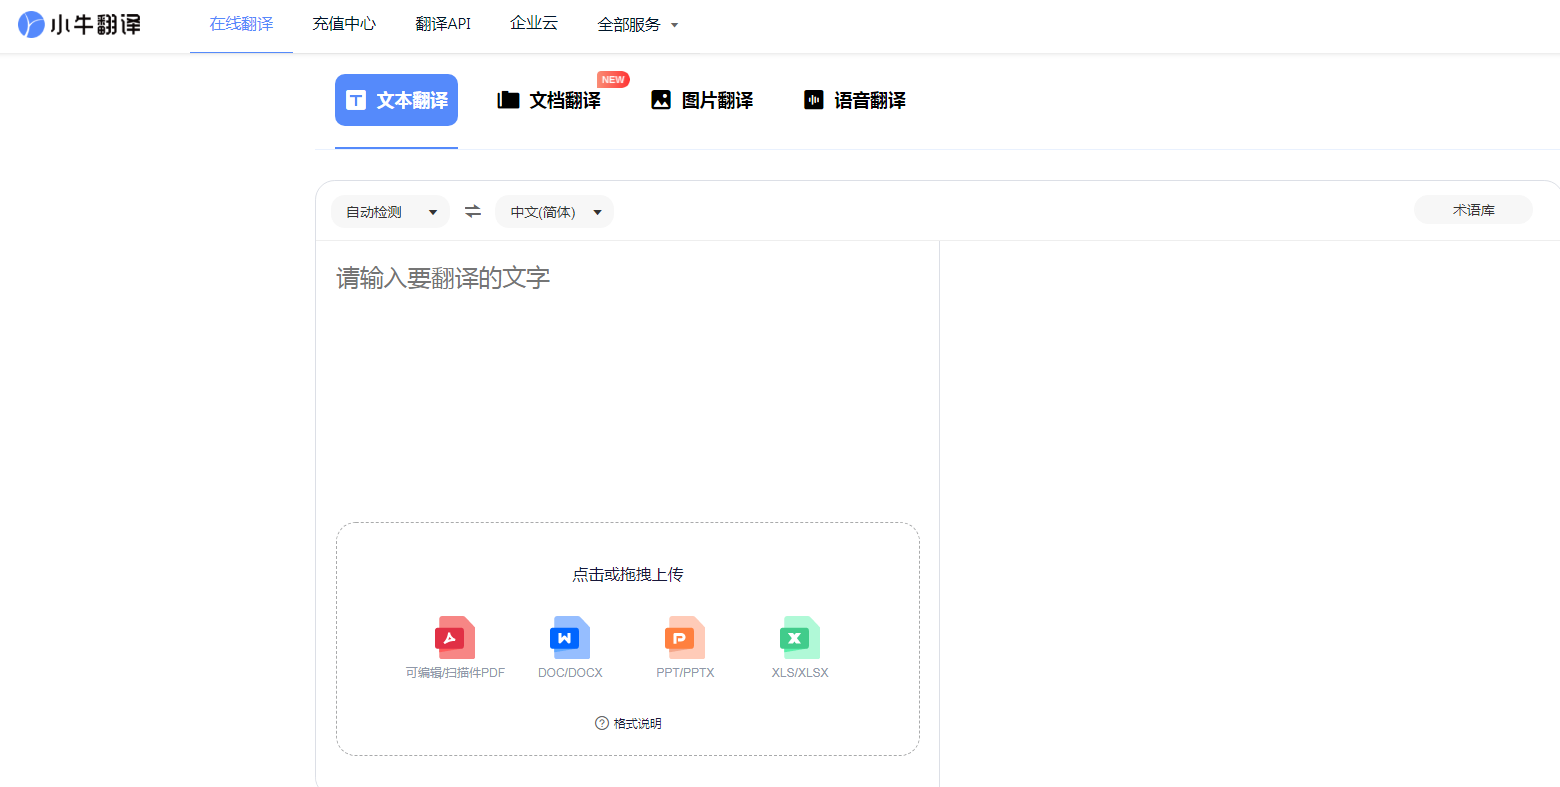Click the swap languages icon
1560x787 pixels.
[x=472, y=211]
